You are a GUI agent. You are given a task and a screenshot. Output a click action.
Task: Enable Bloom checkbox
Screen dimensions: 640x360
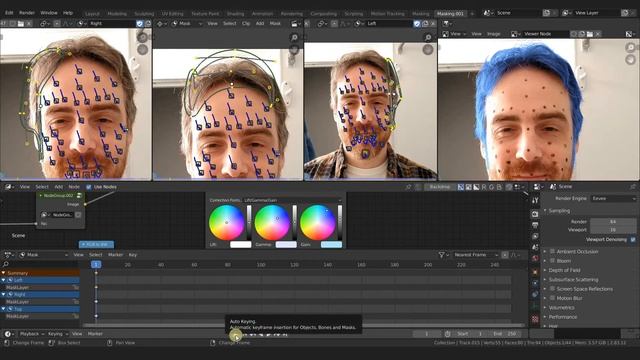[552, 261]
